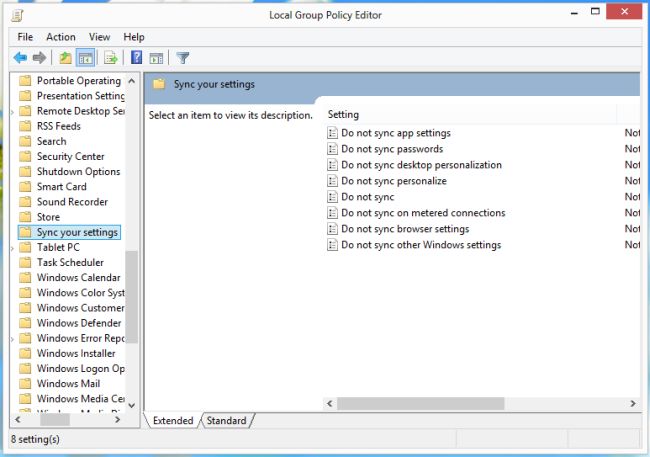
Task: Open the File menu
Action: (25, 37)
